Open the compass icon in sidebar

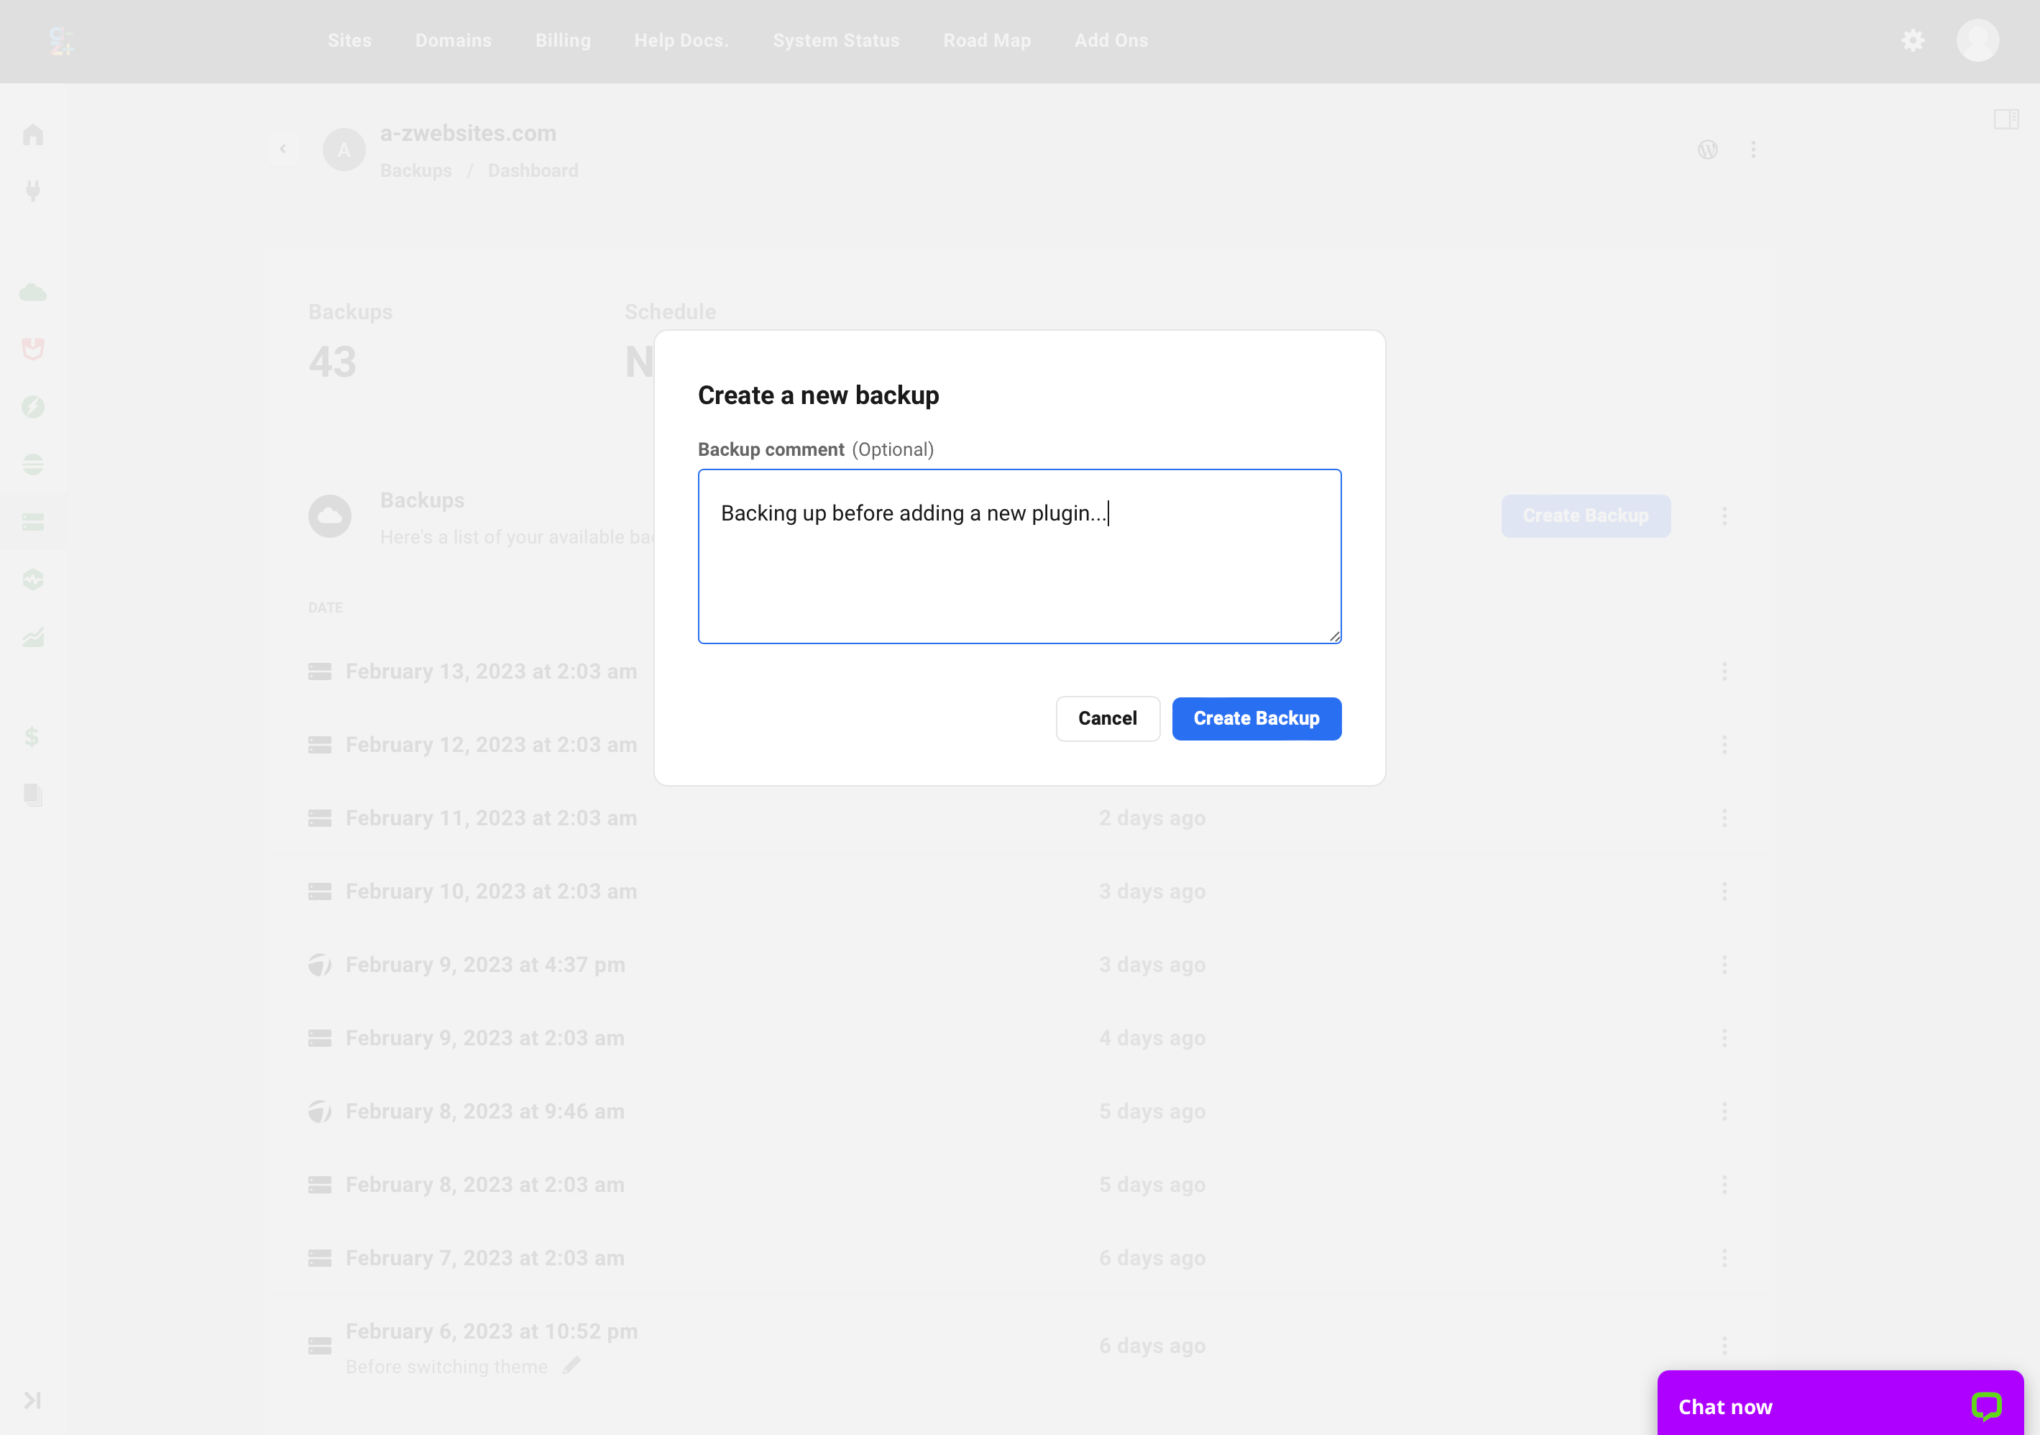coord(33,407)
